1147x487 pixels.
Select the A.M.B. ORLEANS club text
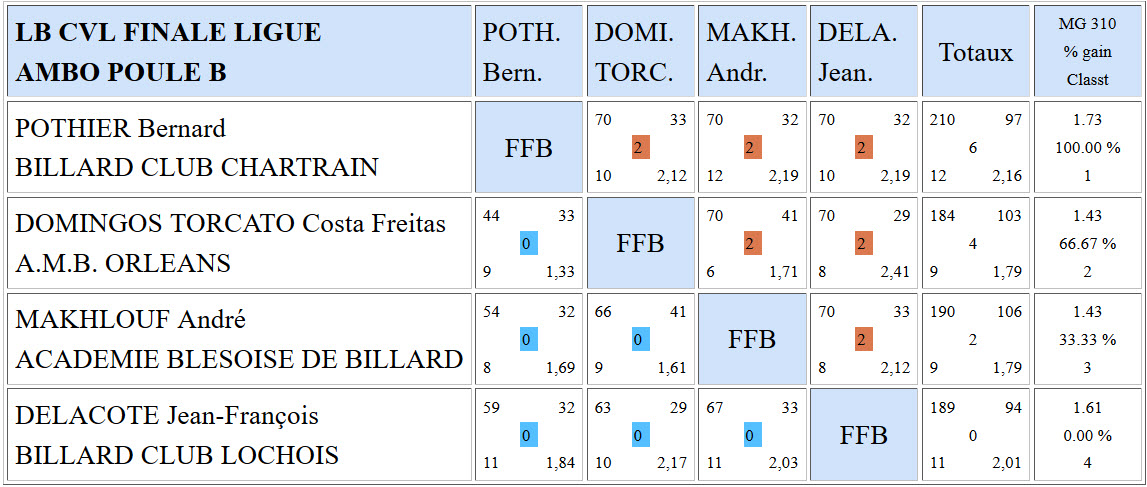point(122,263)
